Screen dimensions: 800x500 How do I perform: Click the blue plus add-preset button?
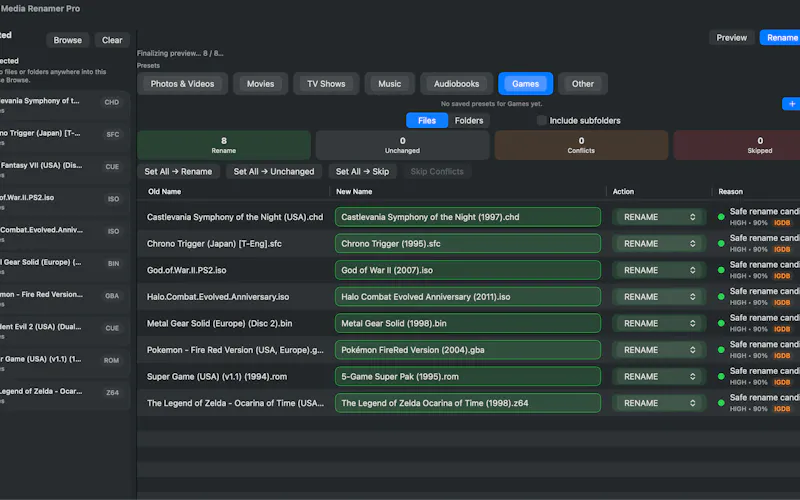coord(791,104)
